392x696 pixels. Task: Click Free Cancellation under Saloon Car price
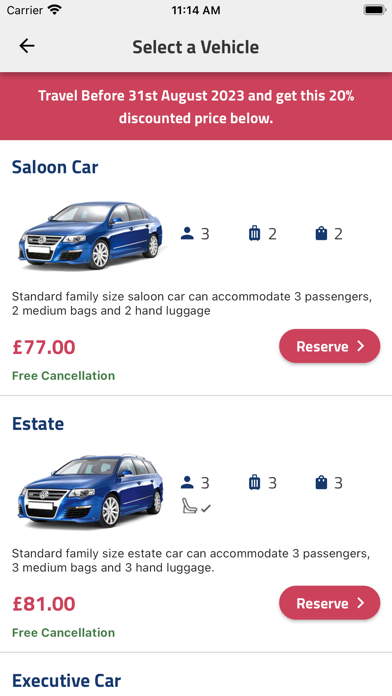(x=63, y=376)
